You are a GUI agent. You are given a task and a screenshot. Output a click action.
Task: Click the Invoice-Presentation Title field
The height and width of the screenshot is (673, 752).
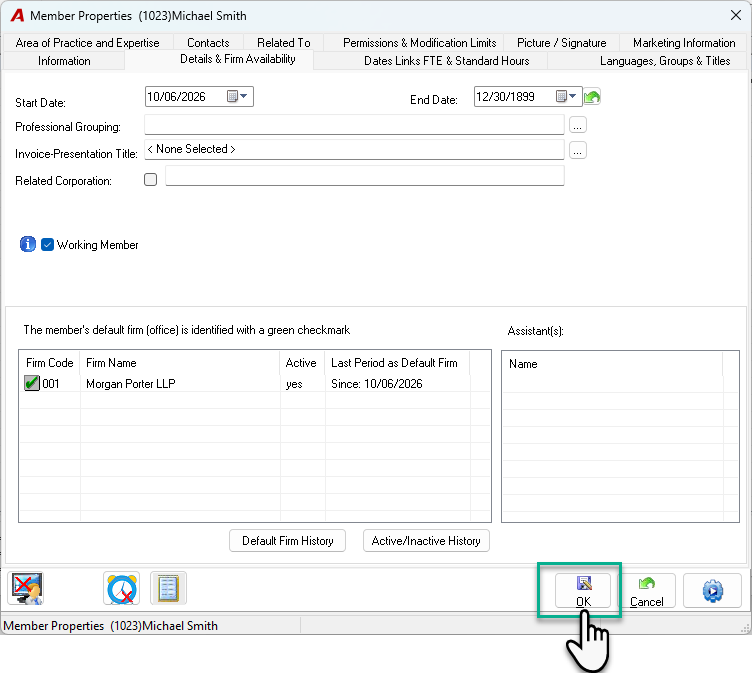(x=354, y=150)
